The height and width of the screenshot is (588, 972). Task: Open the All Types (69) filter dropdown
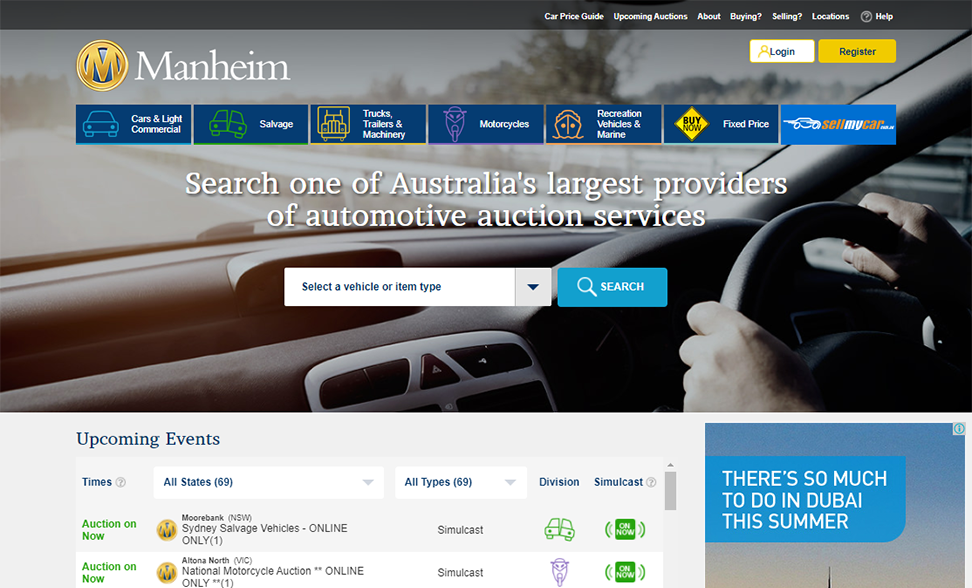pos(460,482)
